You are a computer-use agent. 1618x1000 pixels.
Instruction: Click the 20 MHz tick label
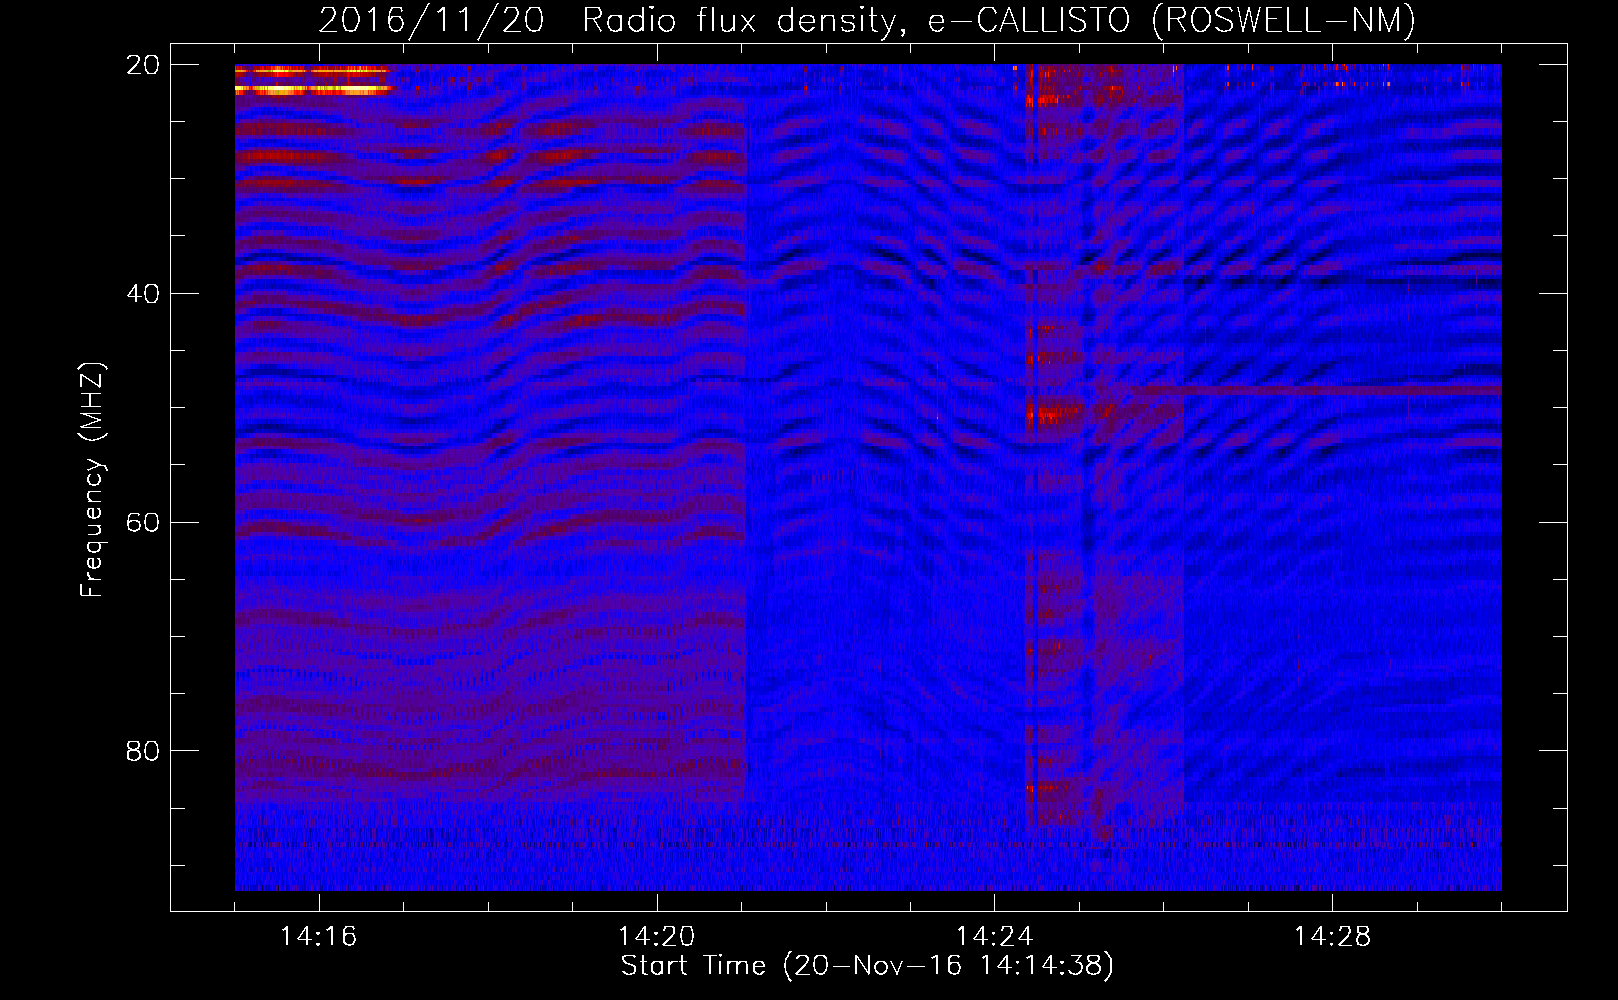point(143,65)
